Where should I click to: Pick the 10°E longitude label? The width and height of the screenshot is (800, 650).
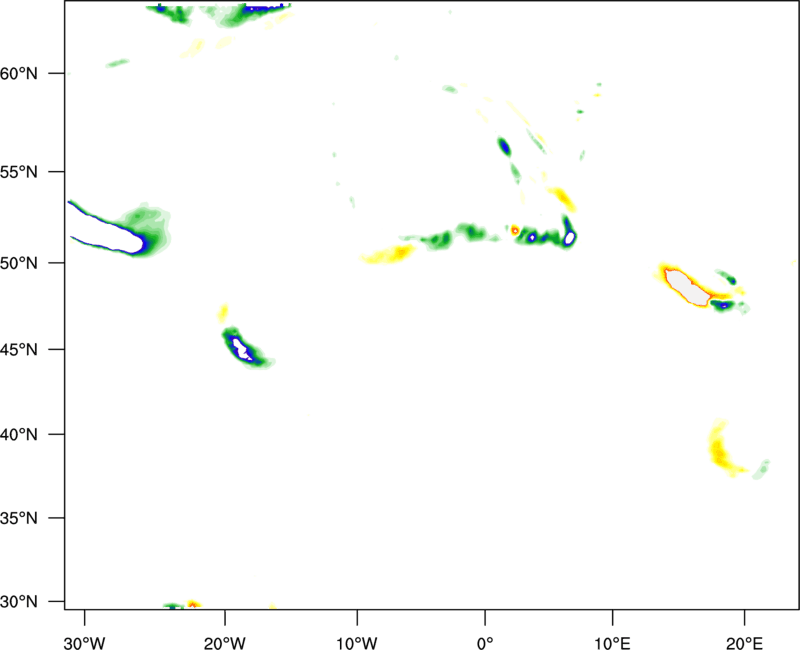click(612, 643)
